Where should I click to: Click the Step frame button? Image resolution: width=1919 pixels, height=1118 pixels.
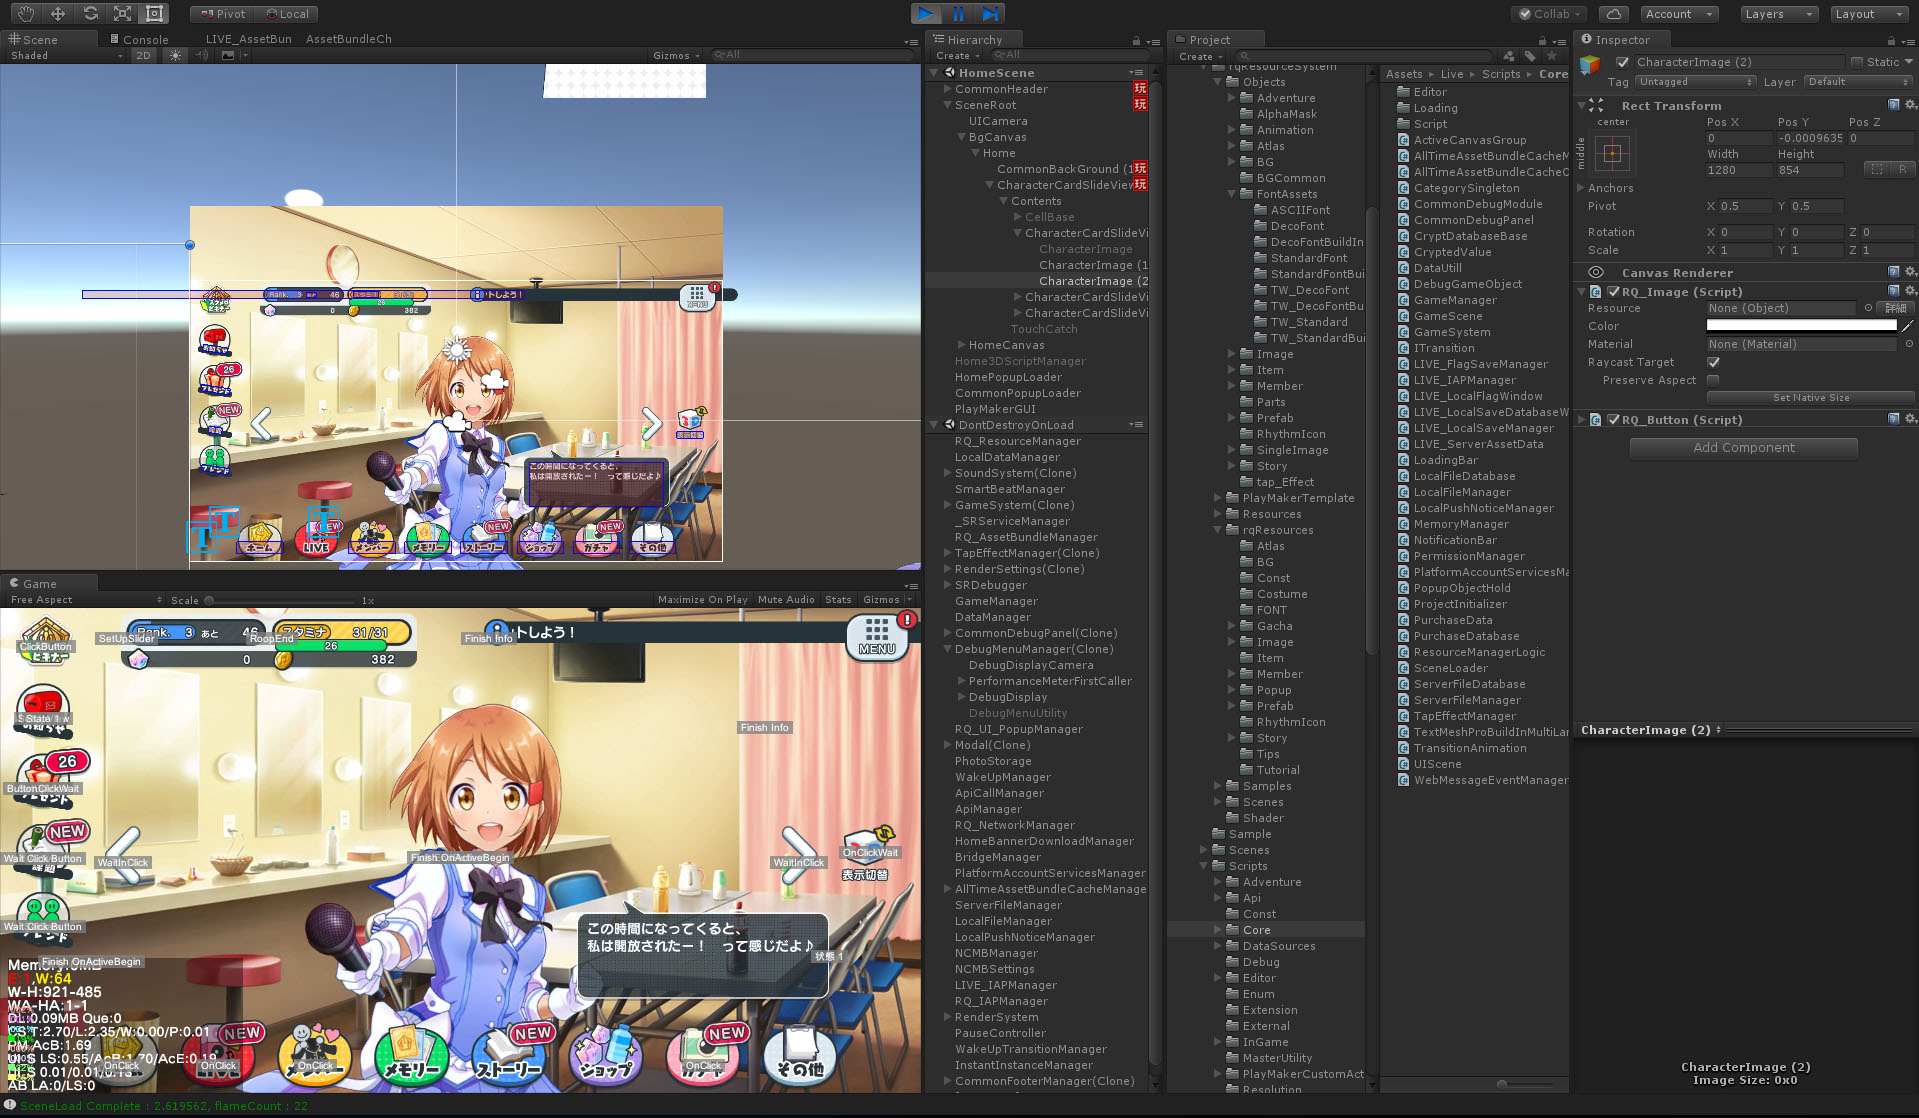[x=990, y=13]
